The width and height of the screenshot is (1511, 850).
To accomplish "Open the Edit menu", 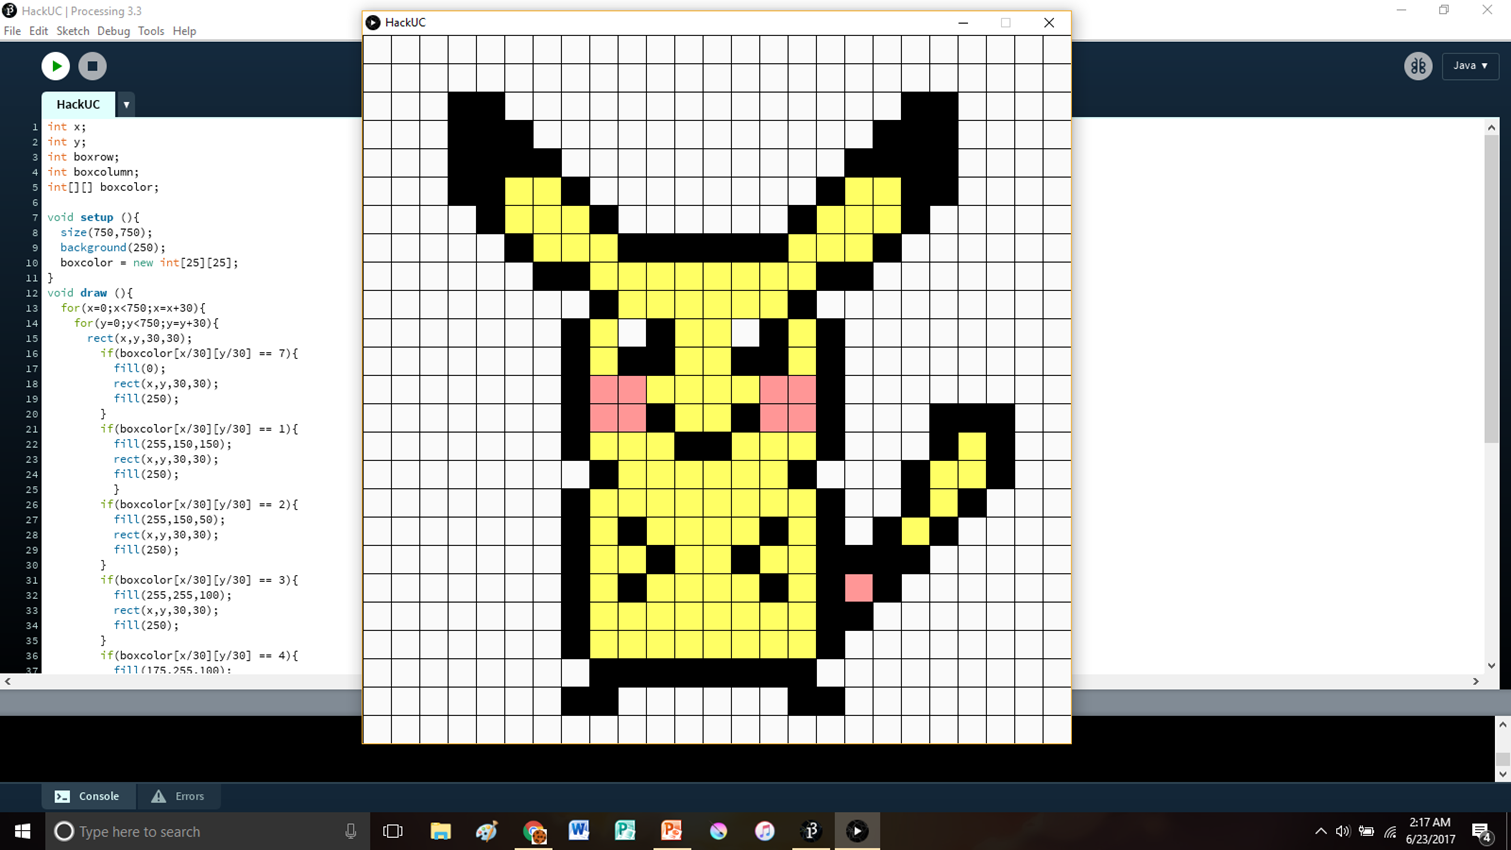I will point(38,31).
